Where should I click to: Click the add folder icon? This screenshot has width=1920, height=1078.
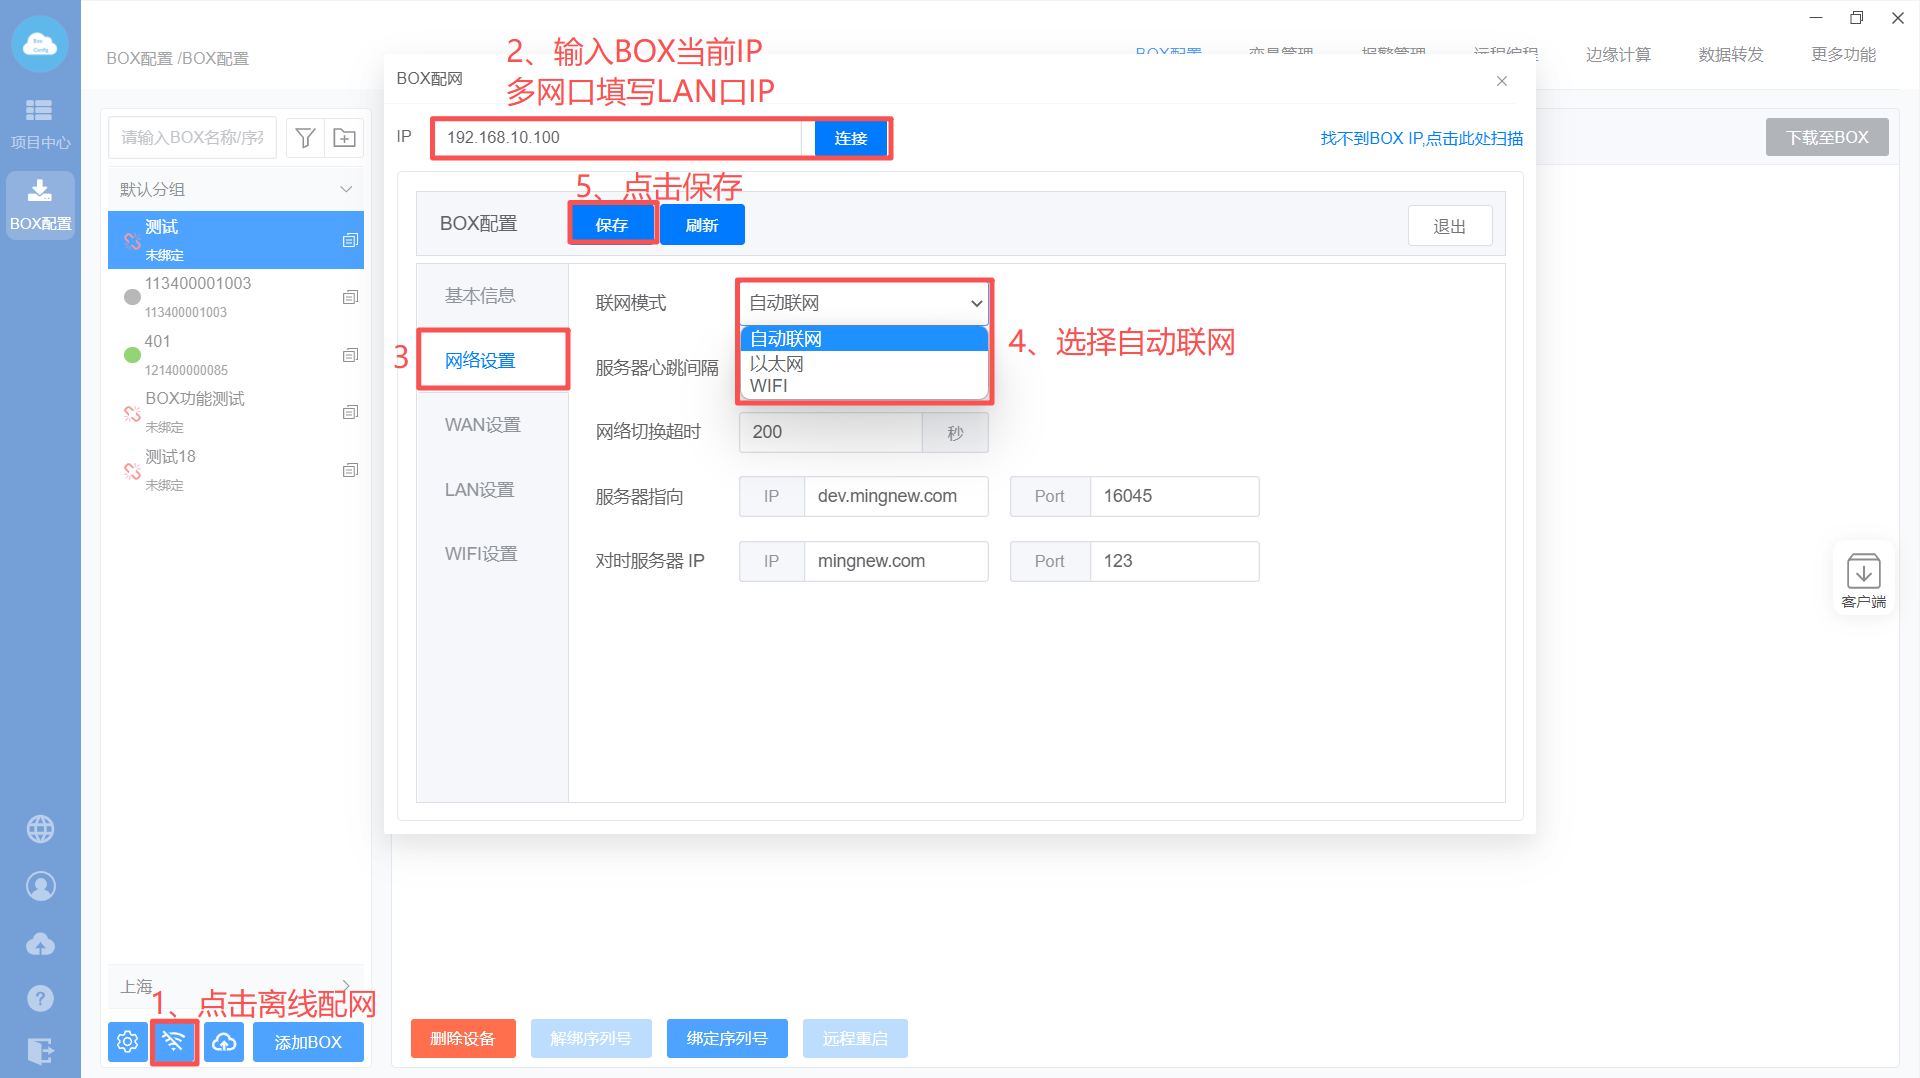pyautogui.click(x=344, y=138)
